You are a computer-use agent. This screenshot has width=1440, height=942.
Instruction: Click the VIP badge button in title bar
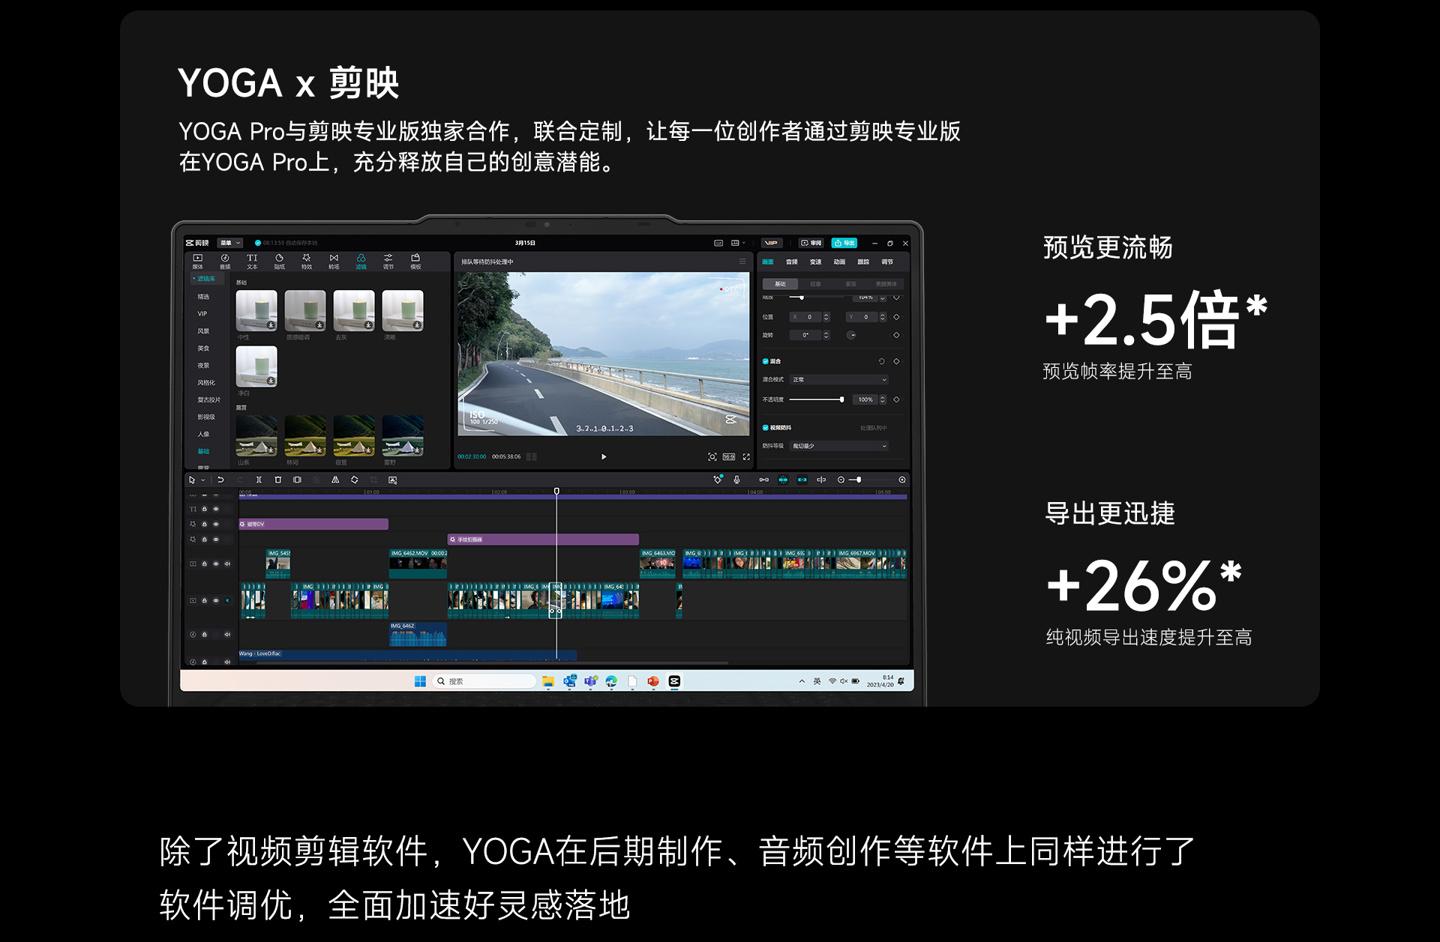(x=772, y=243)
